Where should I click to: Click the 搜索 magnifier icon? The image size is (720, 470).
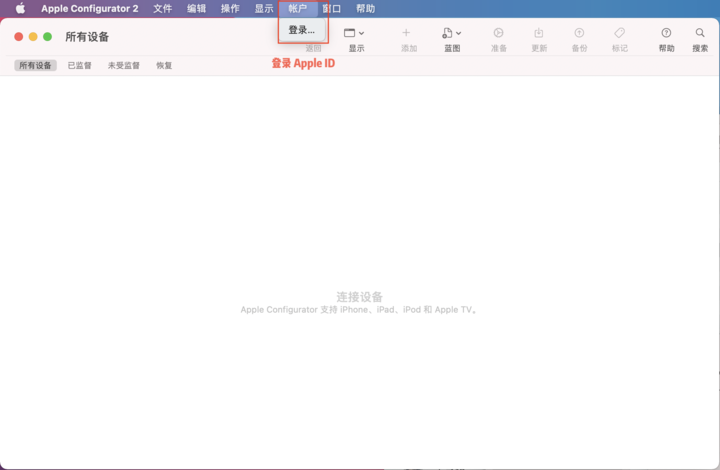coord(700,33)
